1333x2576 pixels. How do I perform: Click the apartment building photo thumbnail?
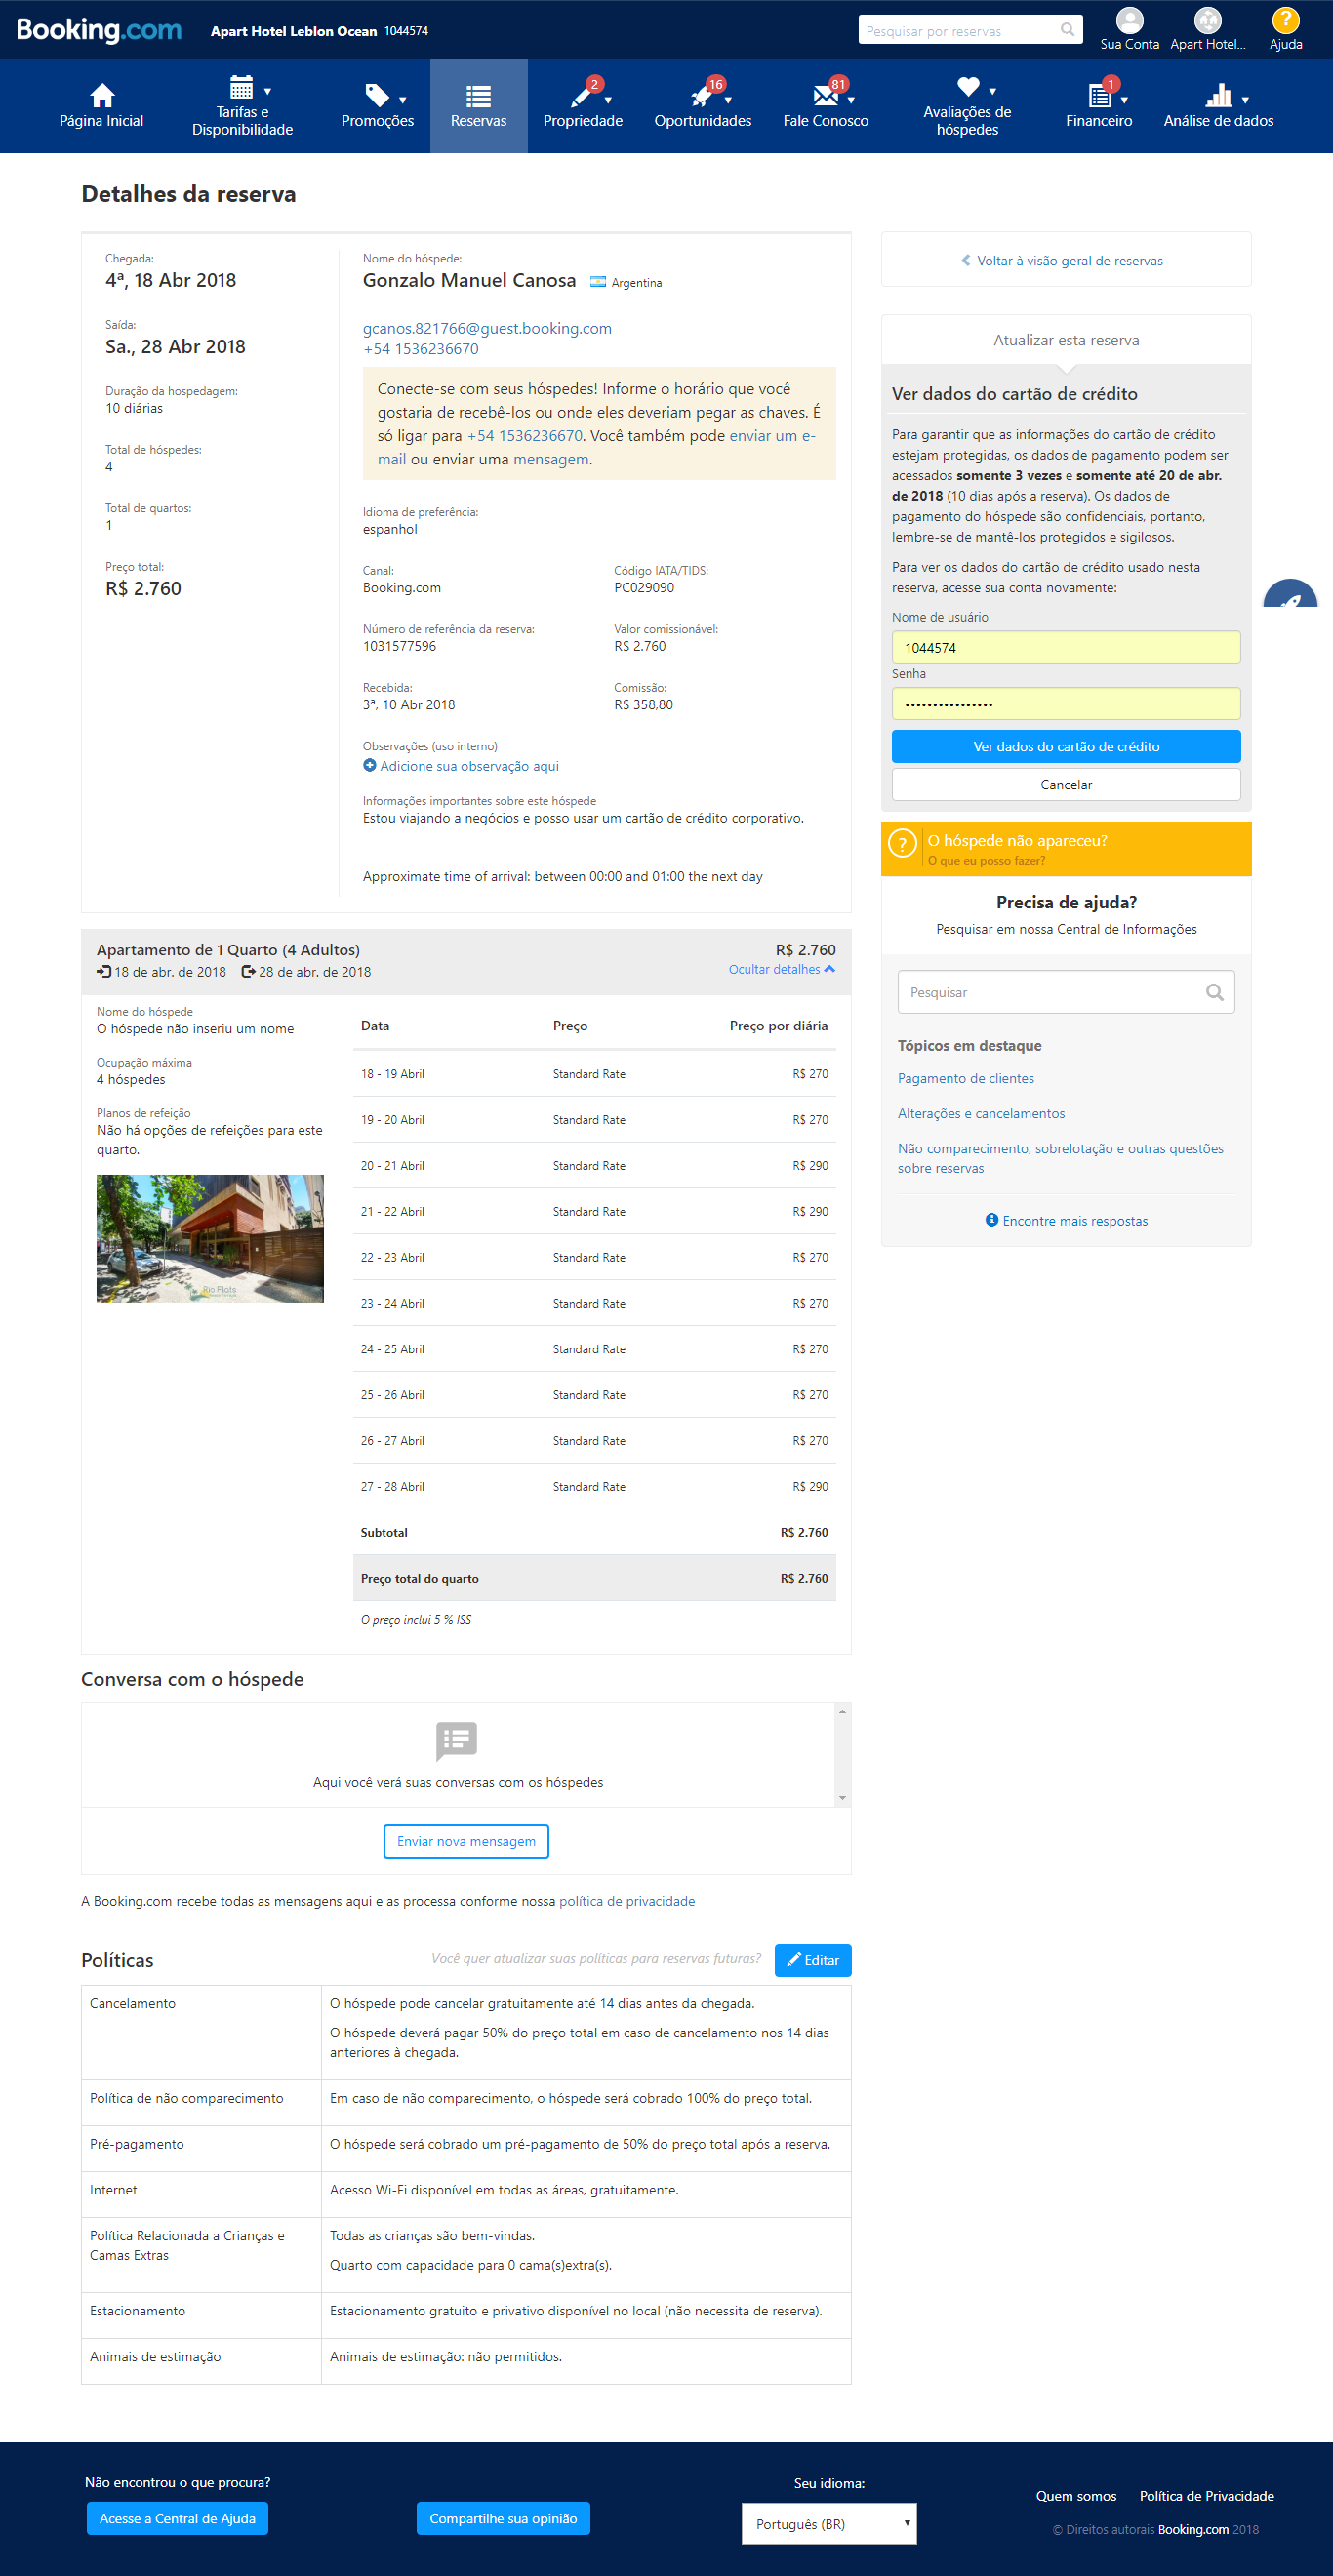click(210, 1238)
